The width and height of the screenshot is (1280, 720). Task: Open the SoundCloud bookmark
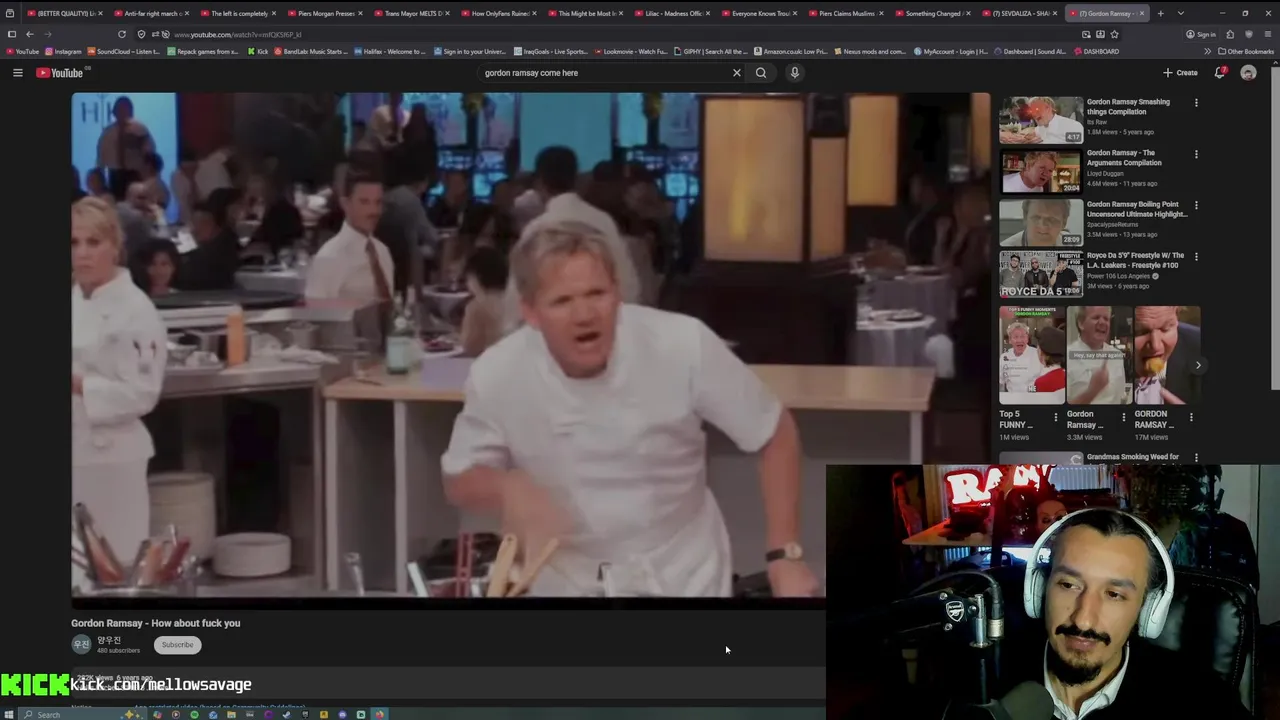pyautogui.click(x=124, y=51)
